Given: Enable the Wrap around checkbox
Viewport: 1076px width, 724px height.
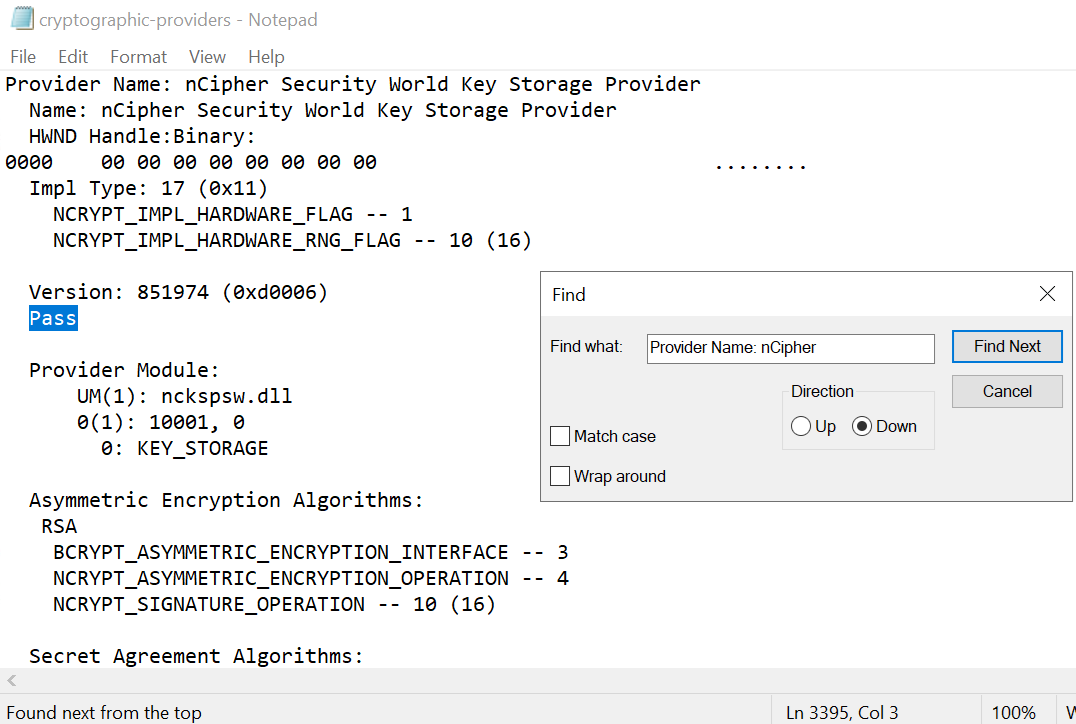Looking at the screenshot, I should coord(560,476).
